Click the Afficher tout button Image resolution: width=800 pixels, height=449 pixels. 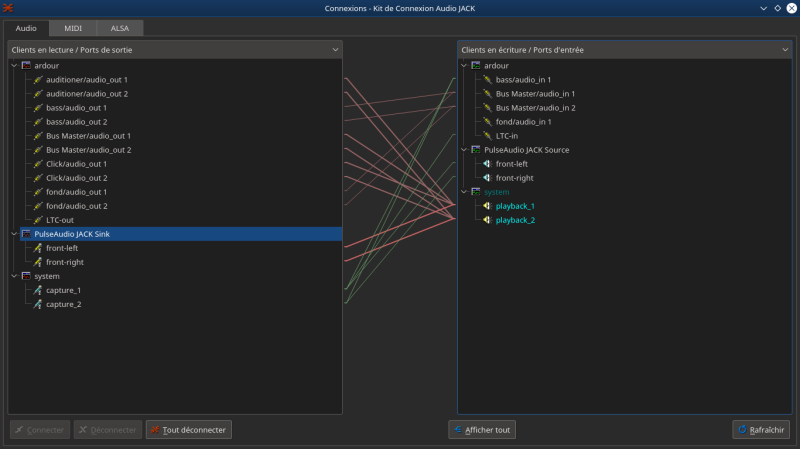[x=482, y=430]
